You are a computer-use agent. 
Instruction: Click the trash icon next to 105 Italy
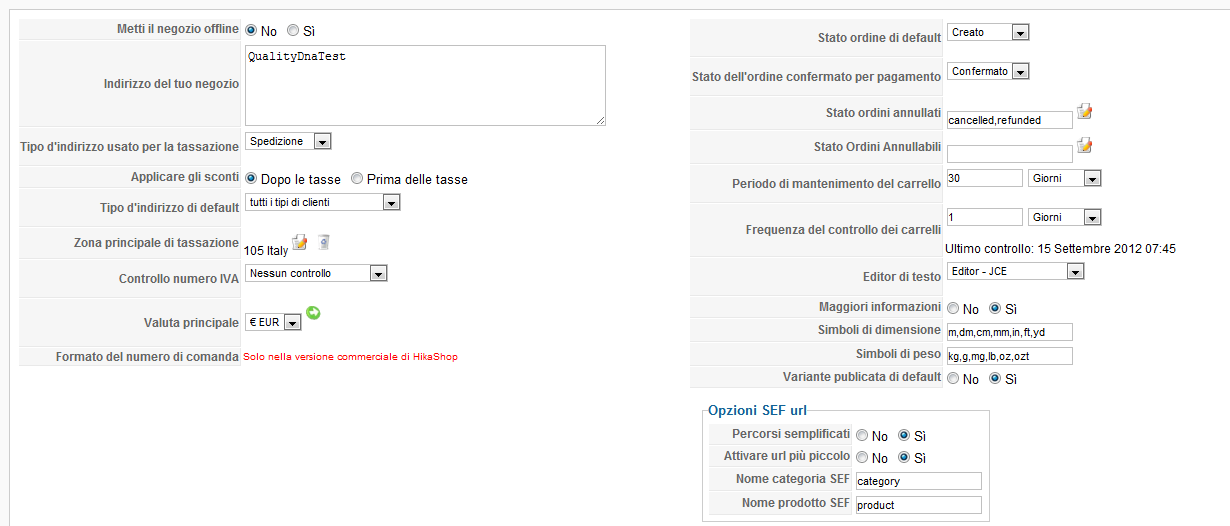(323, 242)
